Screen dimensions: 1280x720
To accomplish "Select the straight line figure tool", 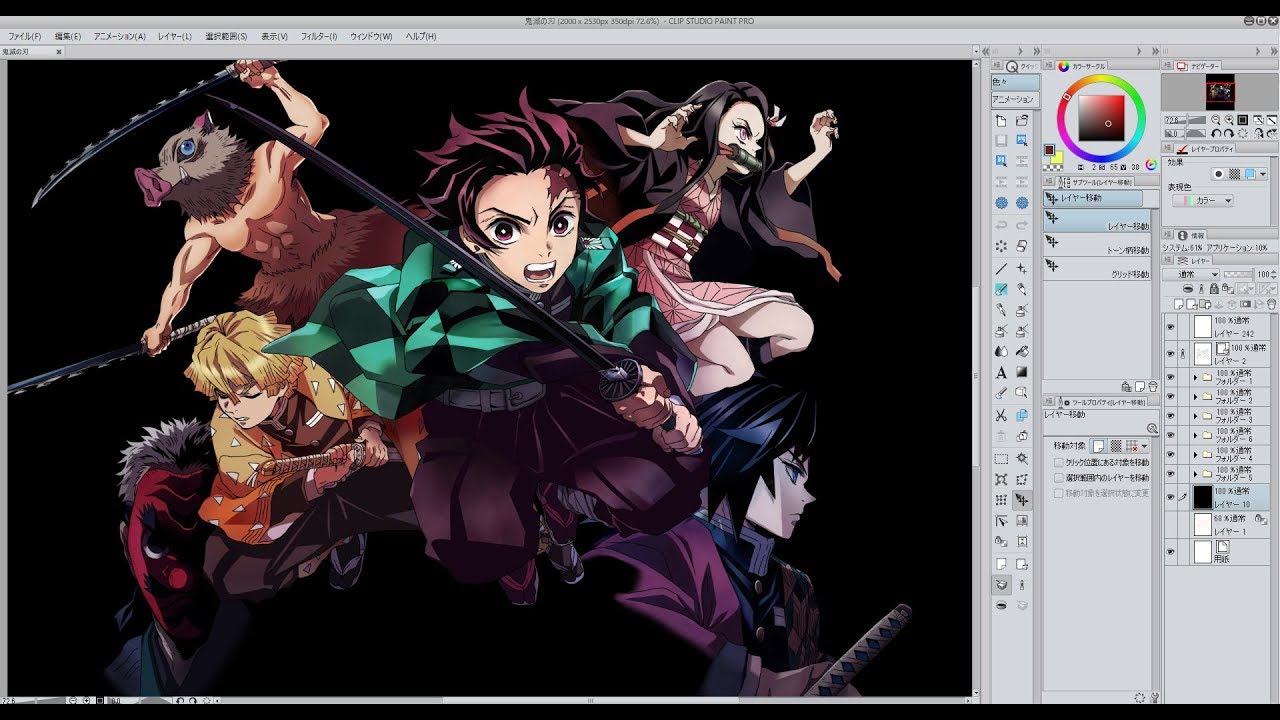I will coord(1001,269).
